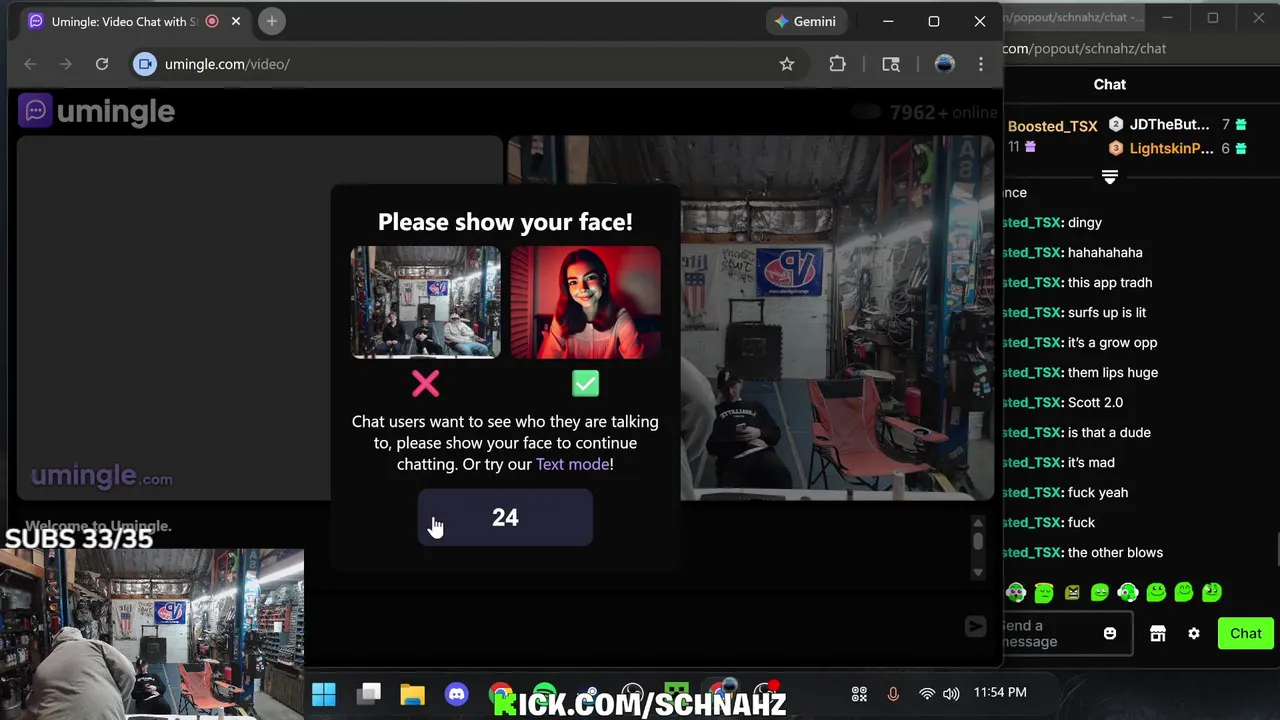Viewport: 1280px width, 720px height.
Task: Click chat message 'surfs up is lit'
Action: point(1107,312)
